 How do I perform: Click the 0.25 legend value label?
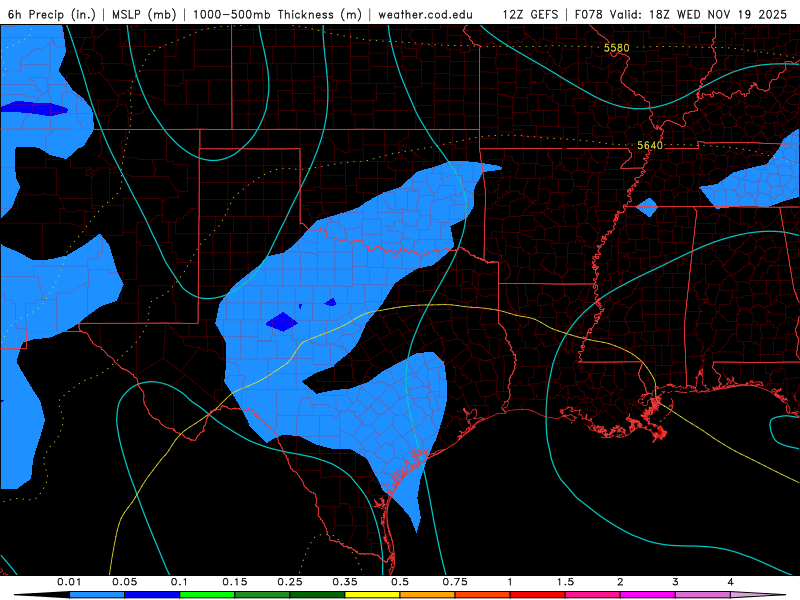[290, 582]
